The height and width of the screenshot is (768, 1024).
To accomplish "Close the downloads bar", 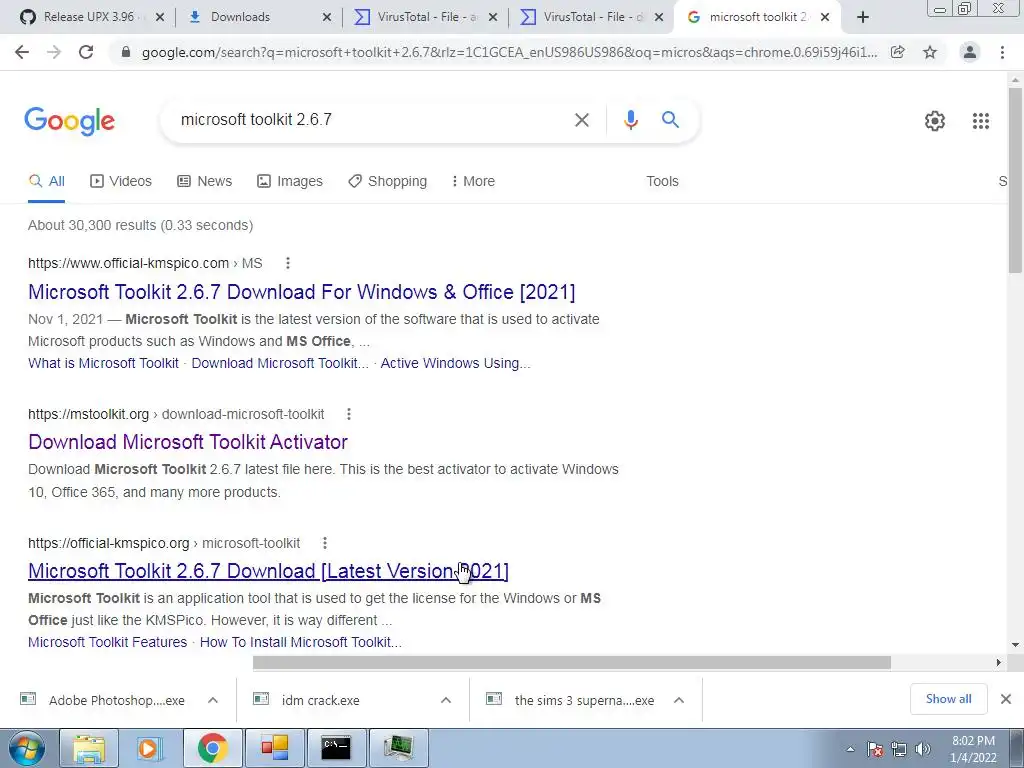I will [x=1006, y=699].
